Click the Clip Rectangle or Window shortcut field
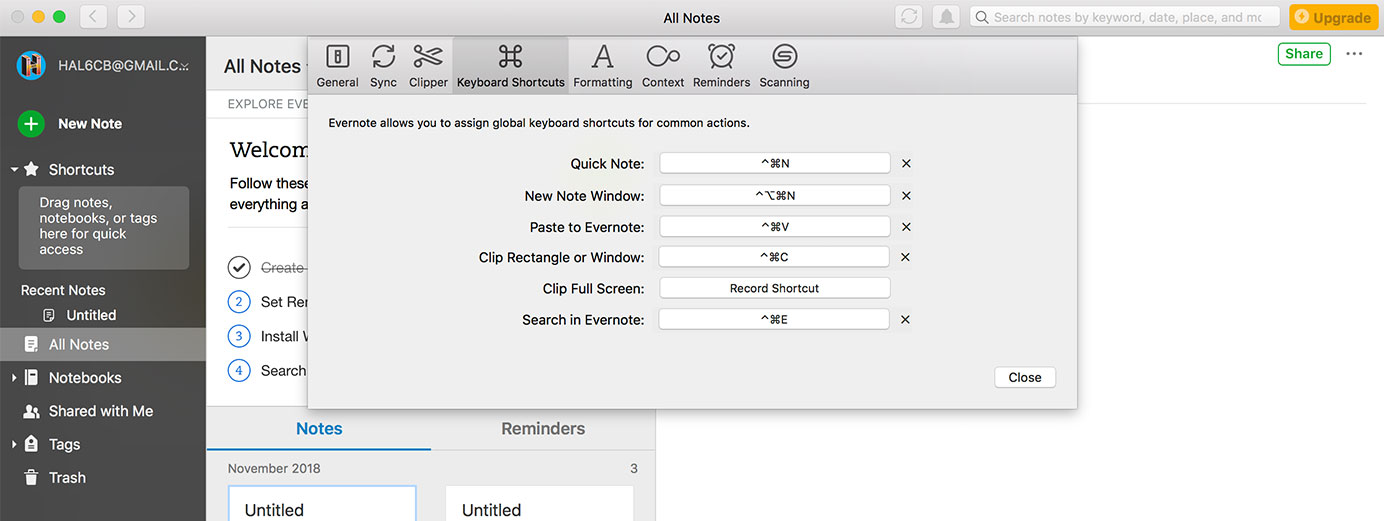 [x=774, y=257]
